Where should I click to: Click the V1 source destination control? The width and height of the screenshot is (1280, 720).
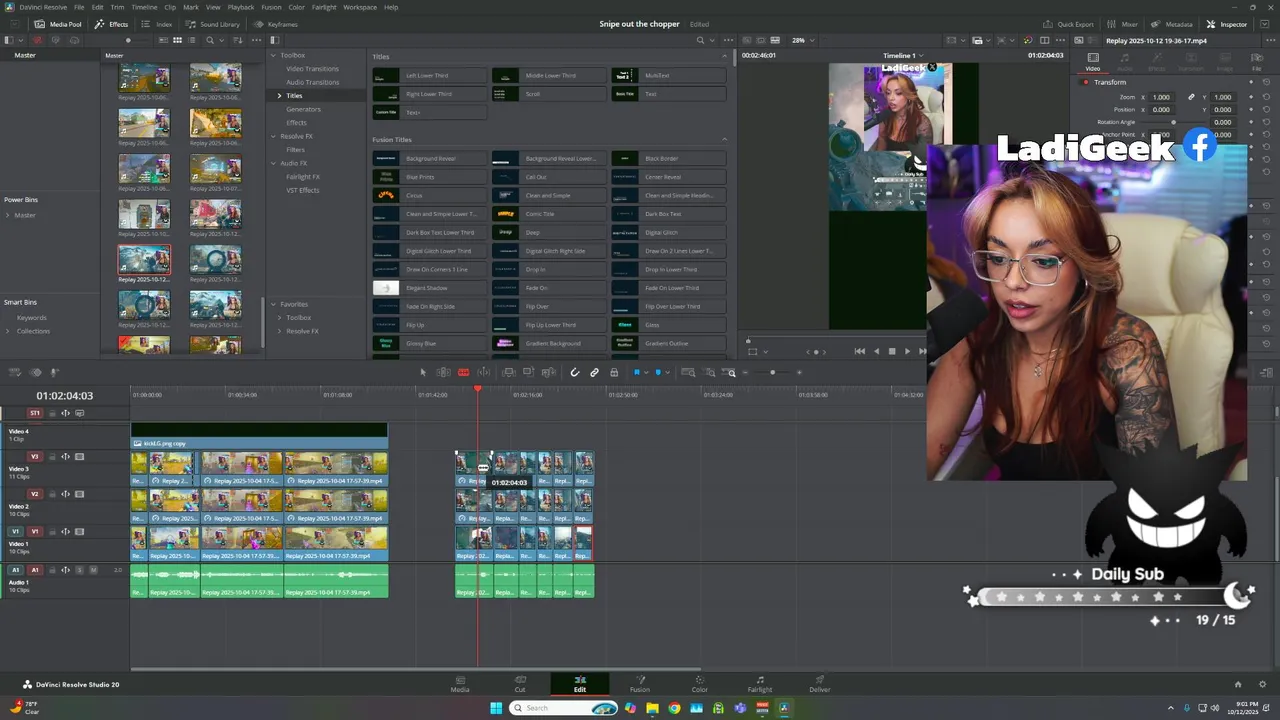coord(15,532)
